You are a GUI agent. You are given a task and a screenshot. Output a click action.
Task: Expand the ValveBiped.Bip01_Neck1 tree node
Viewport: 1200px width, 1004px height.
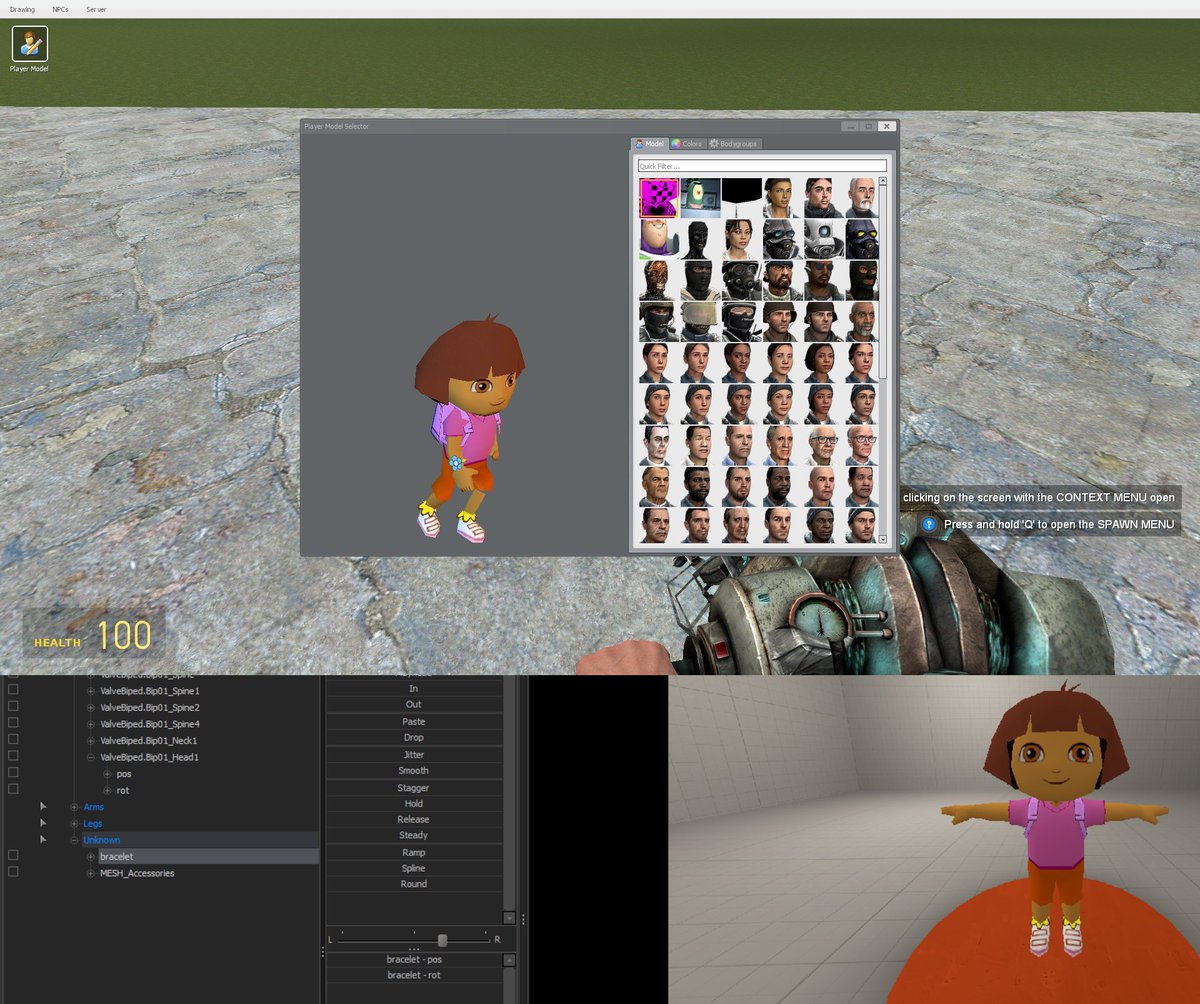[x=91, y=740]
